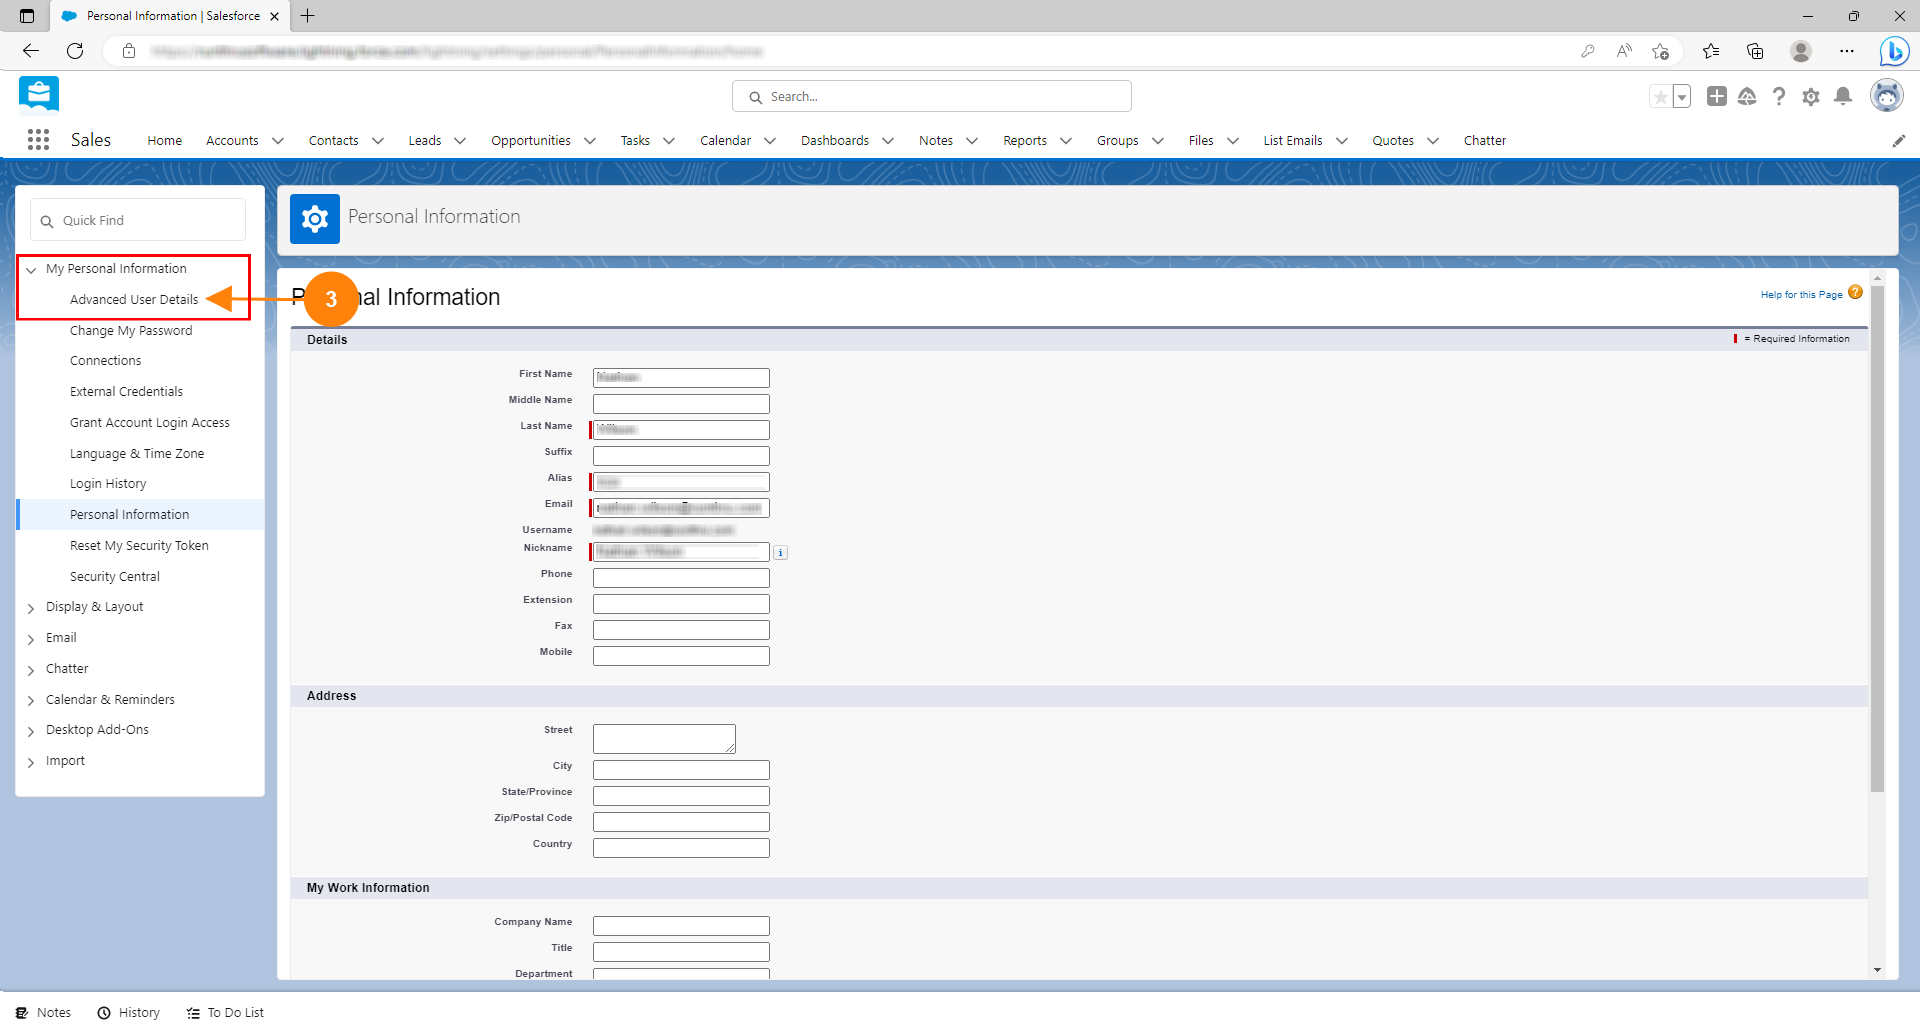
Task: Click the user avatar profile icon
Action: [1886, 96]
